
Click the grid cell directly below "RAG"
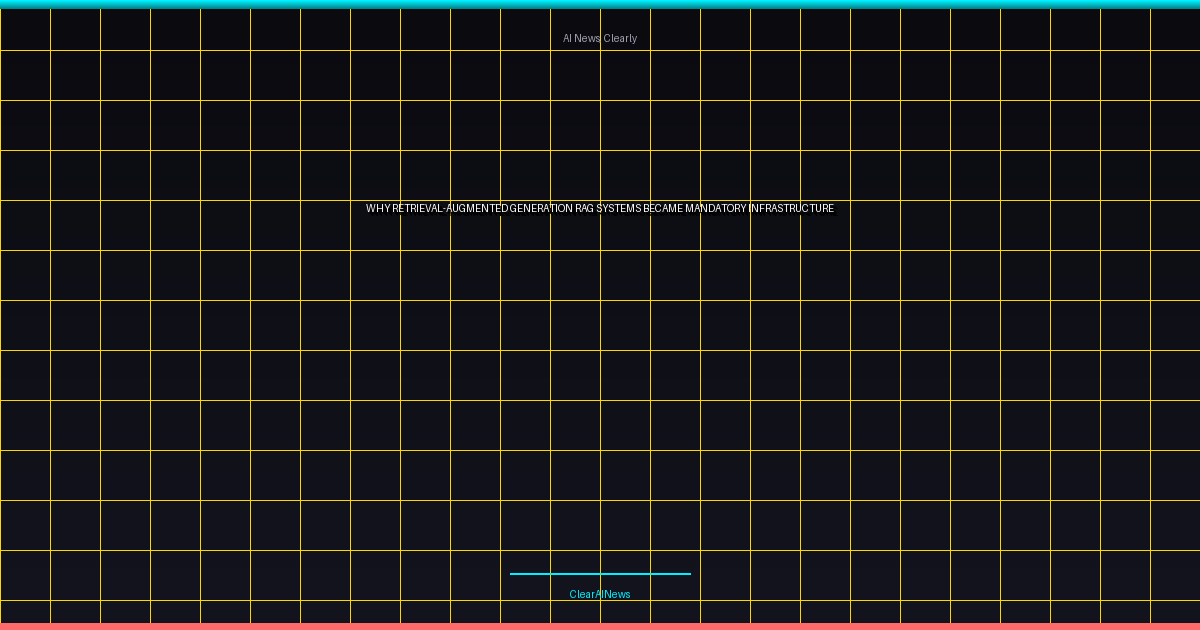[575, 275]
